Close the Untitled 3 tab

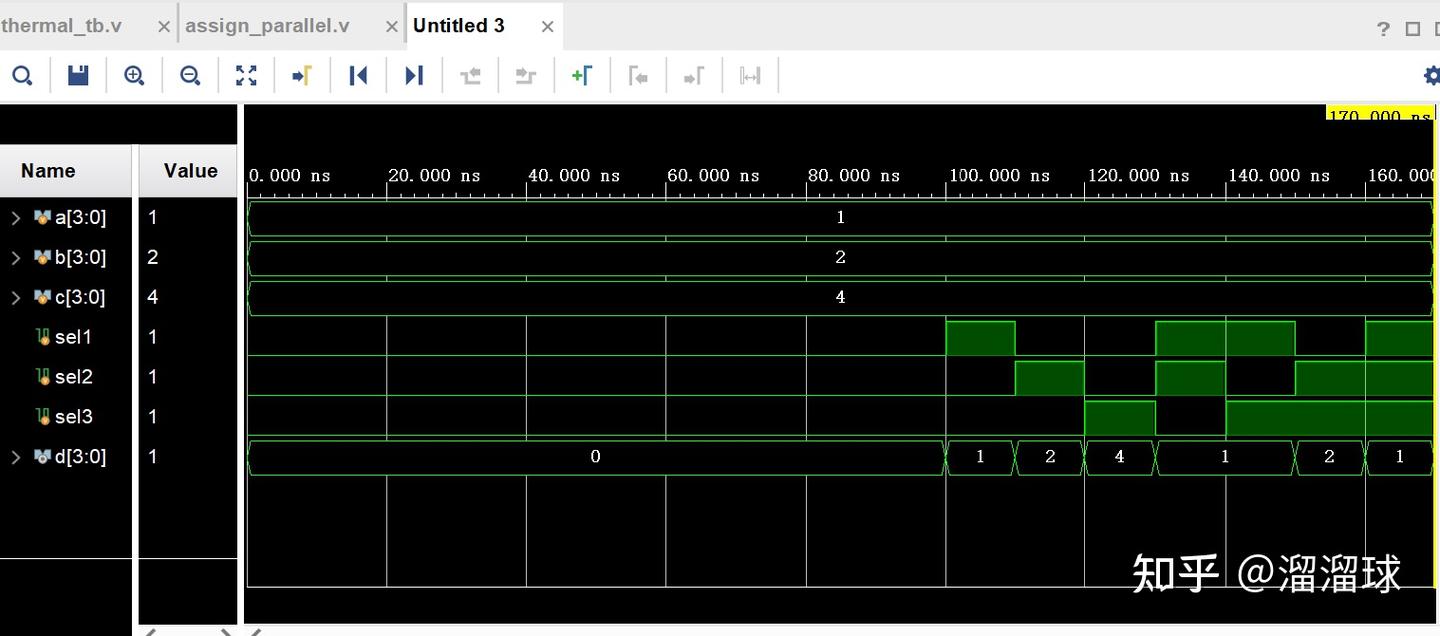click(x=547, y=26)
